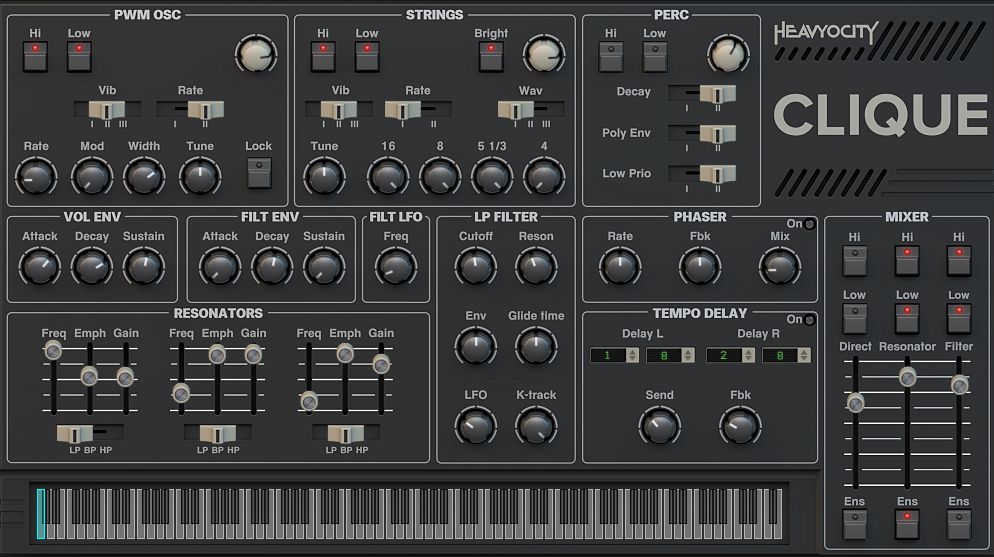Screen dimensions: 994x557
Task: Click the PWM OSC volume knob
Action: click(x=256, y=54)
